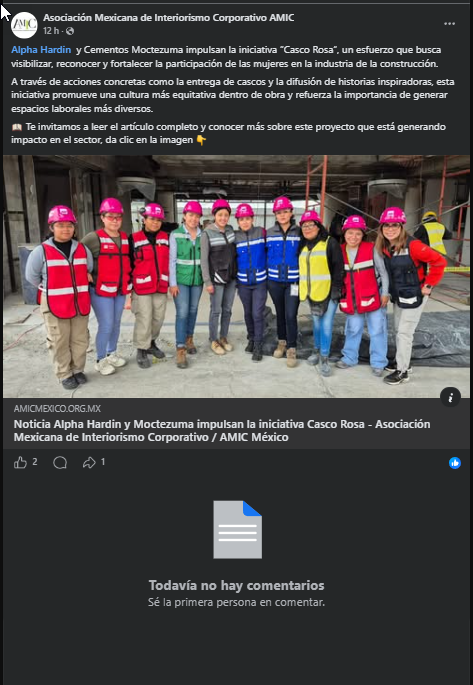Click the info icon on the link preview
The image size is (473, 685).
450,398
